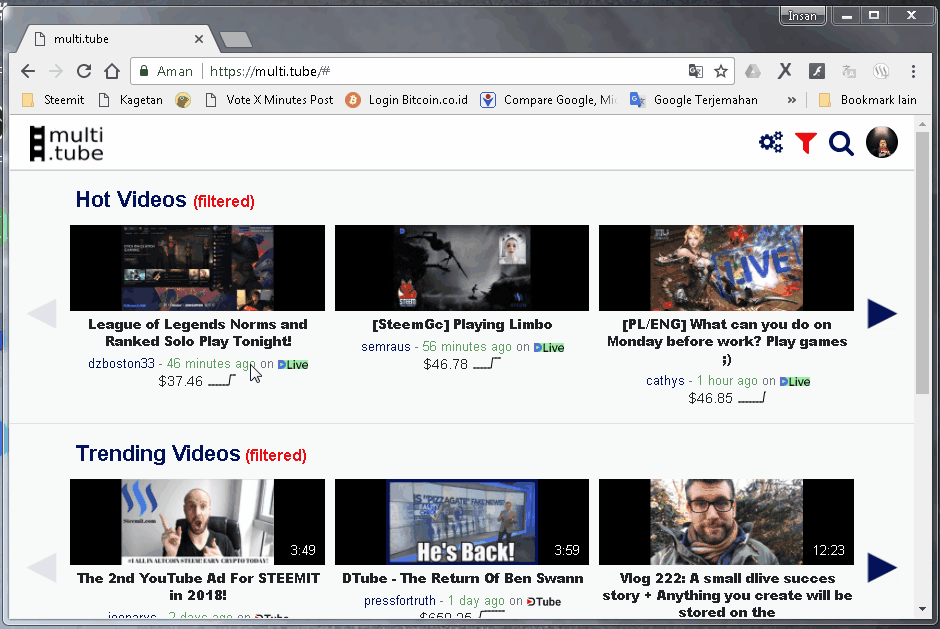Click the DTube badge beside pressfortruth
940x629 pixels.
click(x=544, y=601)
